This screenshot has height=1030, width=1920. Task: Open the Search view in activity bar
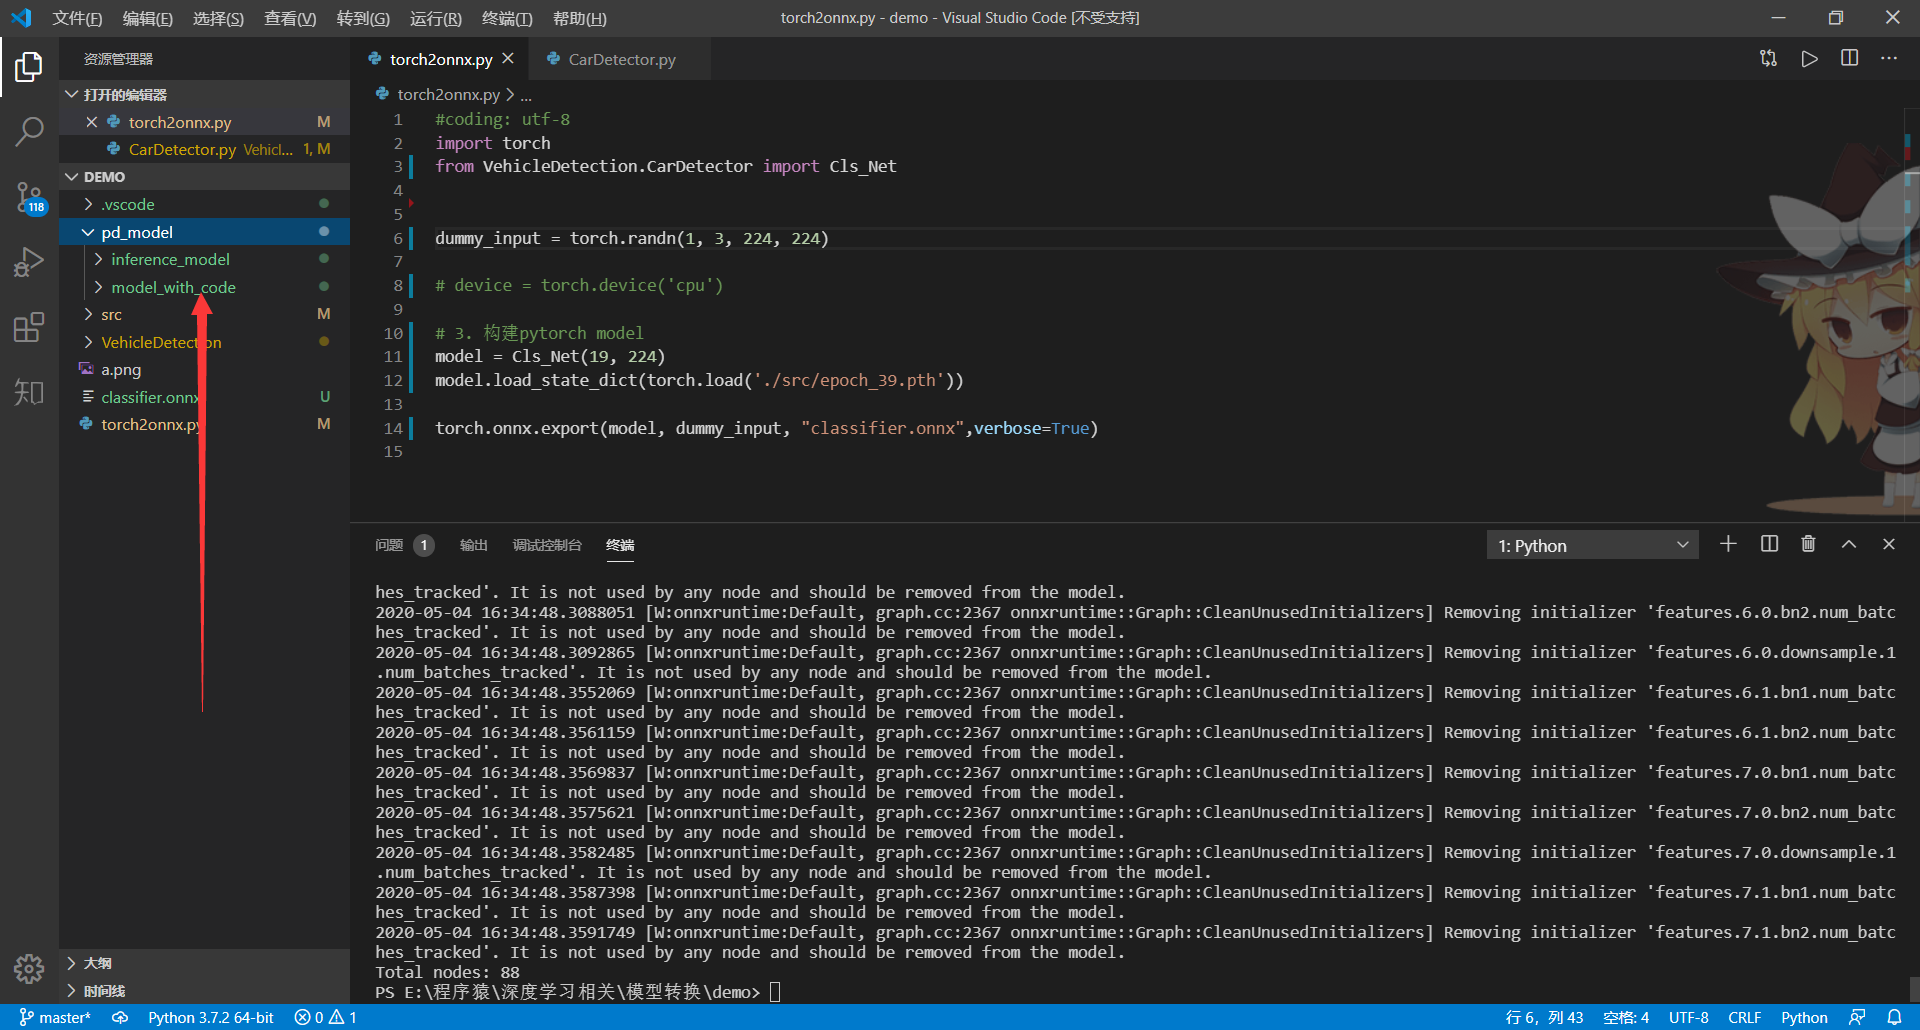(29, 131)
